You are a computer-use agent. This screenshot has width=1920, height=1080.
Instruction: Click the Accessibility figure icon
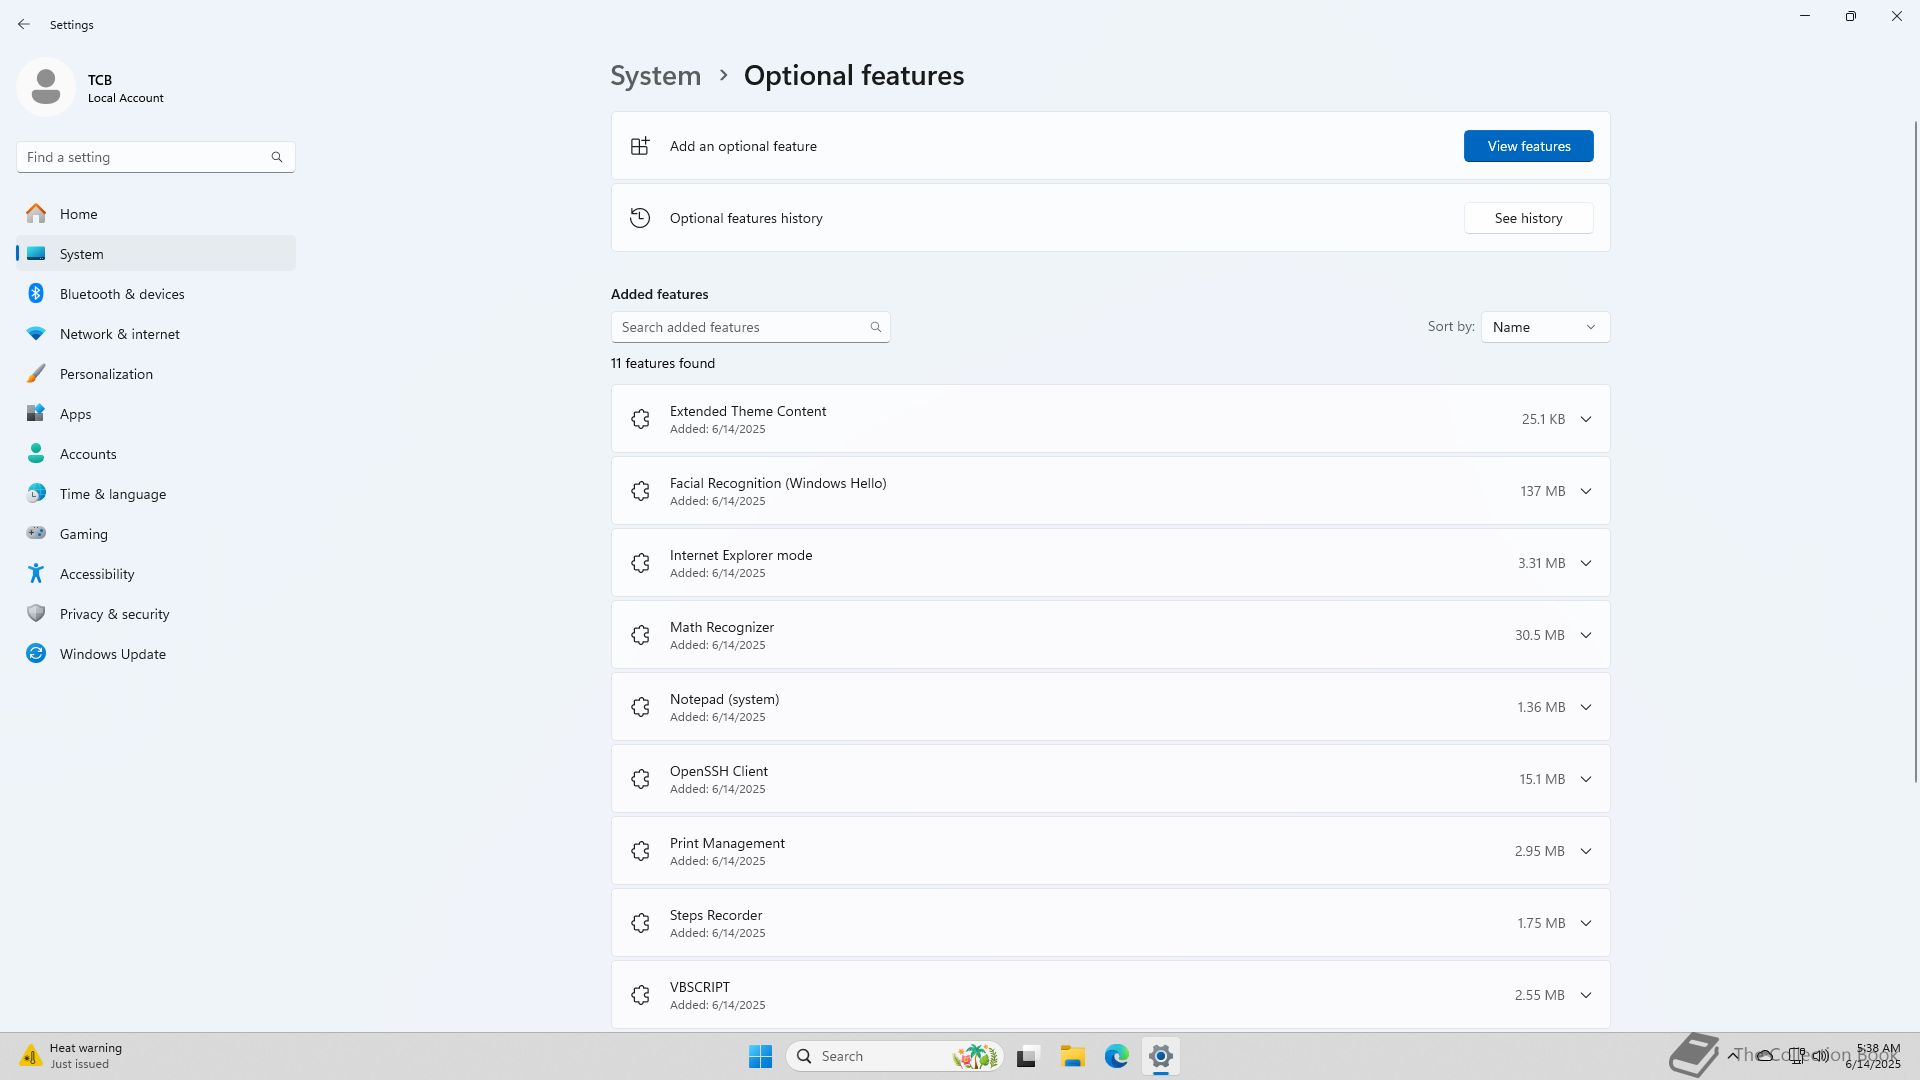point(36,574)
